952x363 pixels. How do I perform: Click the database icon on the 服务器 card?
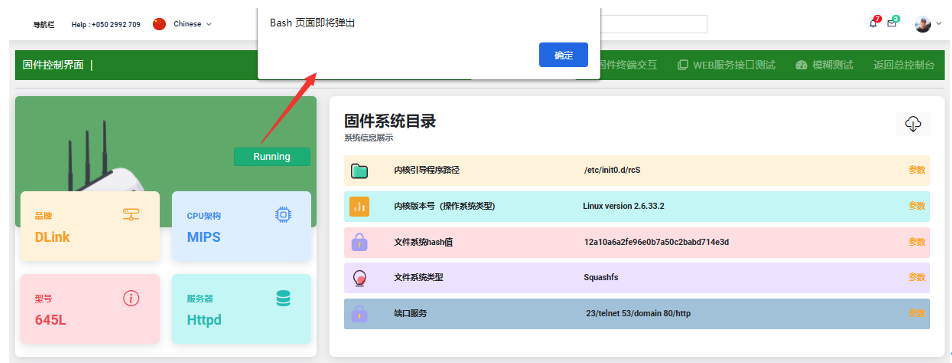[x=283, y=298]
